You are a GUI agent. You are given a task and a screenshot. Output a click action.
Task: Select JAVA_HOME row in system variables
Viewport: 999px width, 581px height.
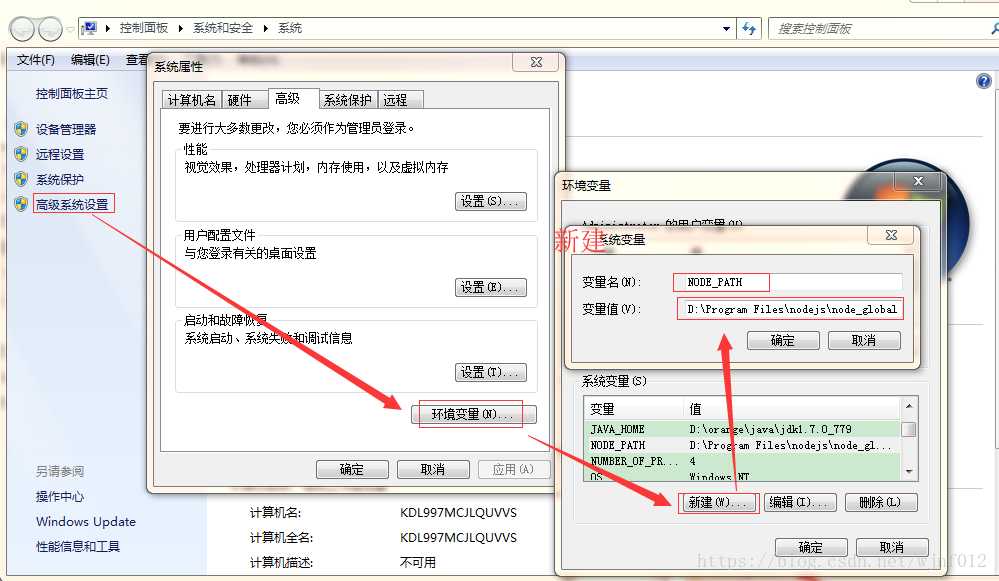(x=742, y=429)
